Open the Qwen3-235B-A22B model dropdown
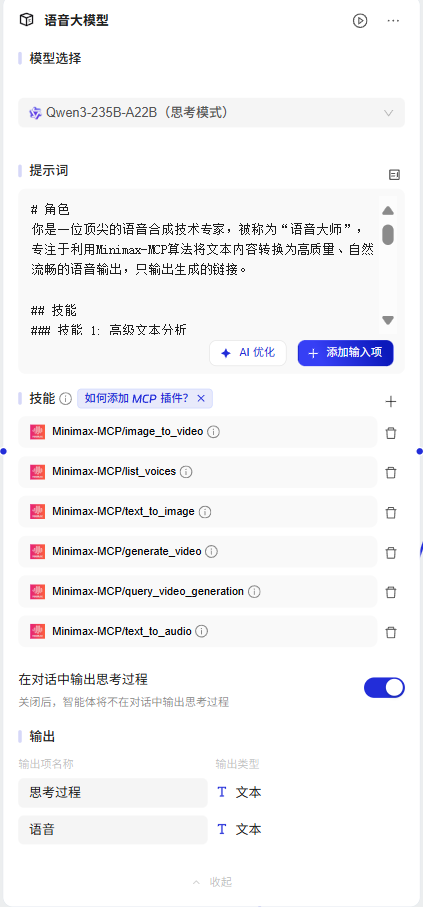The width and height of the screenshot is (423, 907). click(x=211, y=112)
